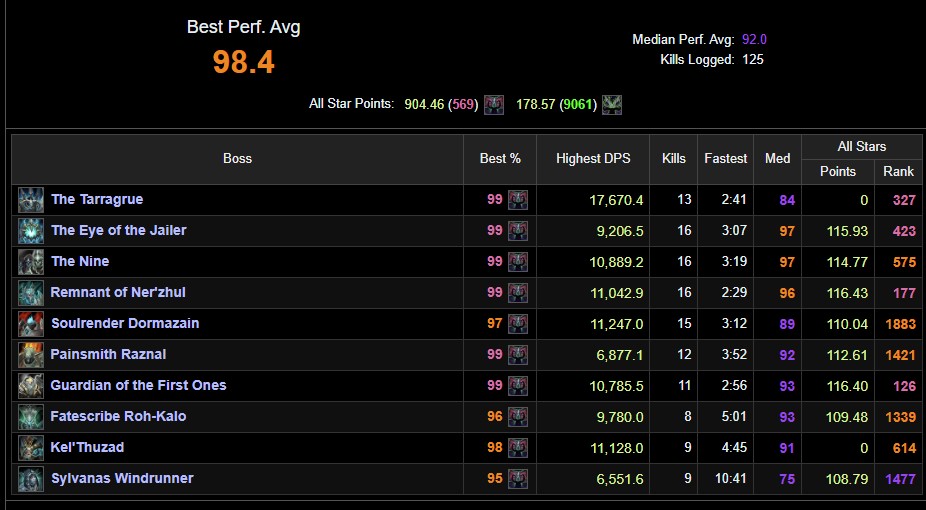Click Fatescribe Roh-Kalo DPS 9,780.0
This screenshot has width=926, height=510.
(619, 417)
